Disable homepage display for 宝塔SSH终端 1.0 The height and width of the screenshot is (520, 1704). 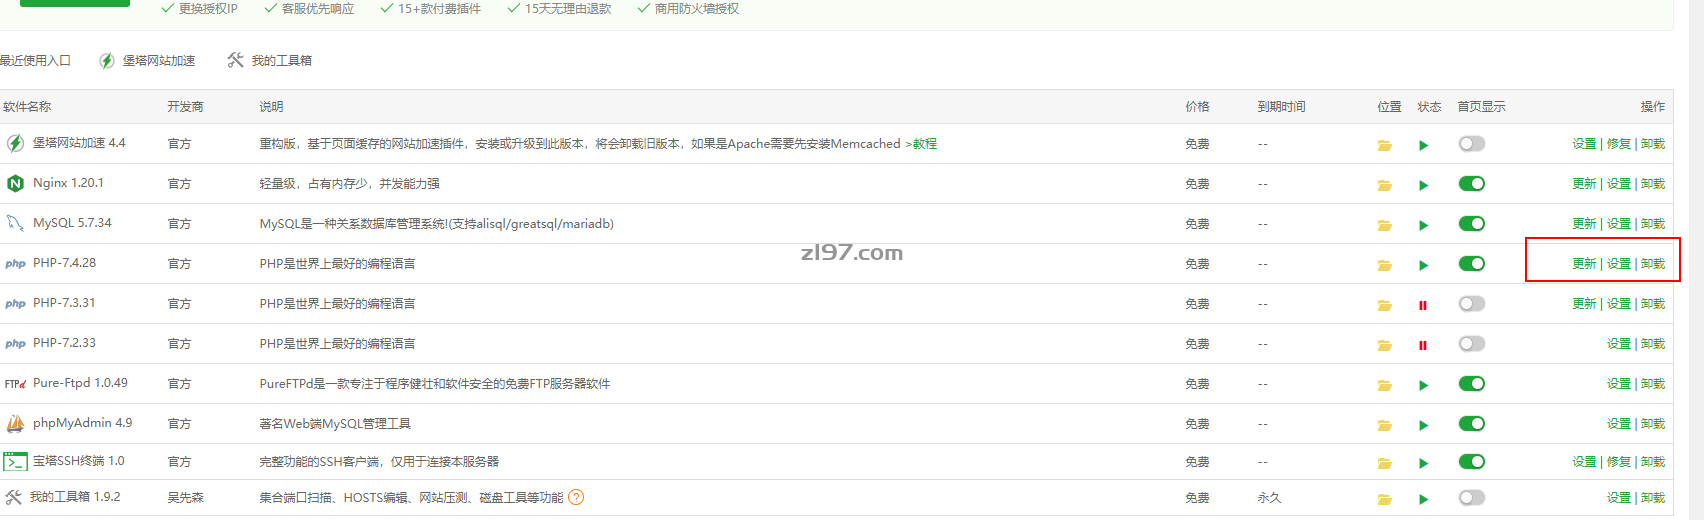tap(1471, 461)
